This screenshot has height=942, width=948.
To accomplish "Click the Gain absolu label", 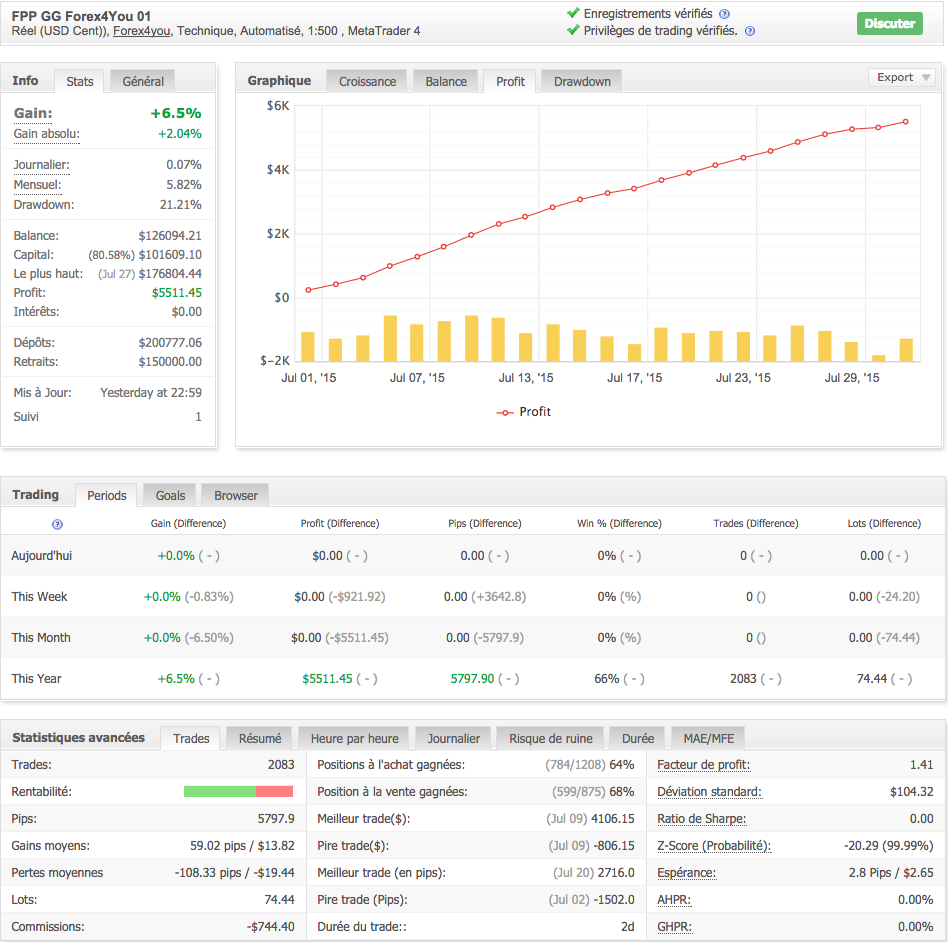I will click(x=46, y=134).
